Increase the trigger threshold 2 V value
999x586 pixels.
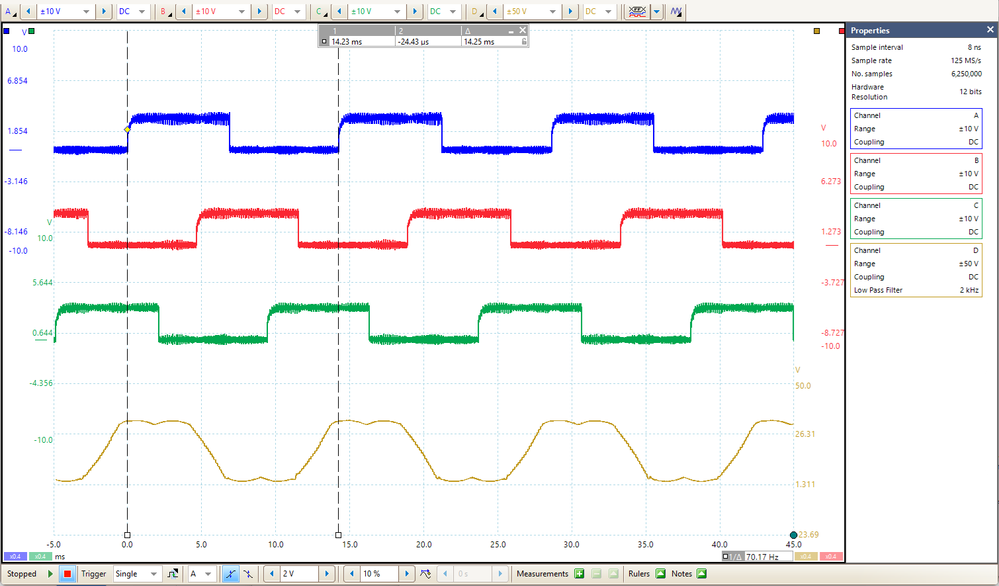tap(327, 574)
